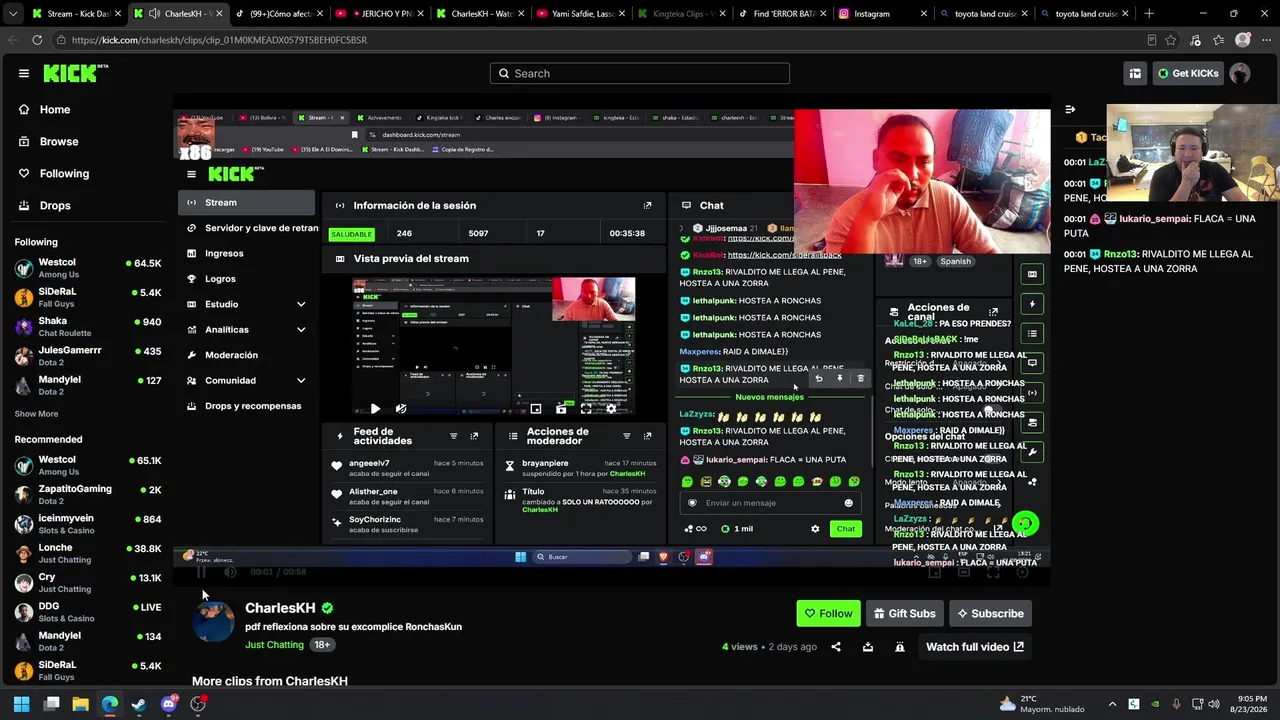Go to Home in the sidebar

tap(55, 109)
